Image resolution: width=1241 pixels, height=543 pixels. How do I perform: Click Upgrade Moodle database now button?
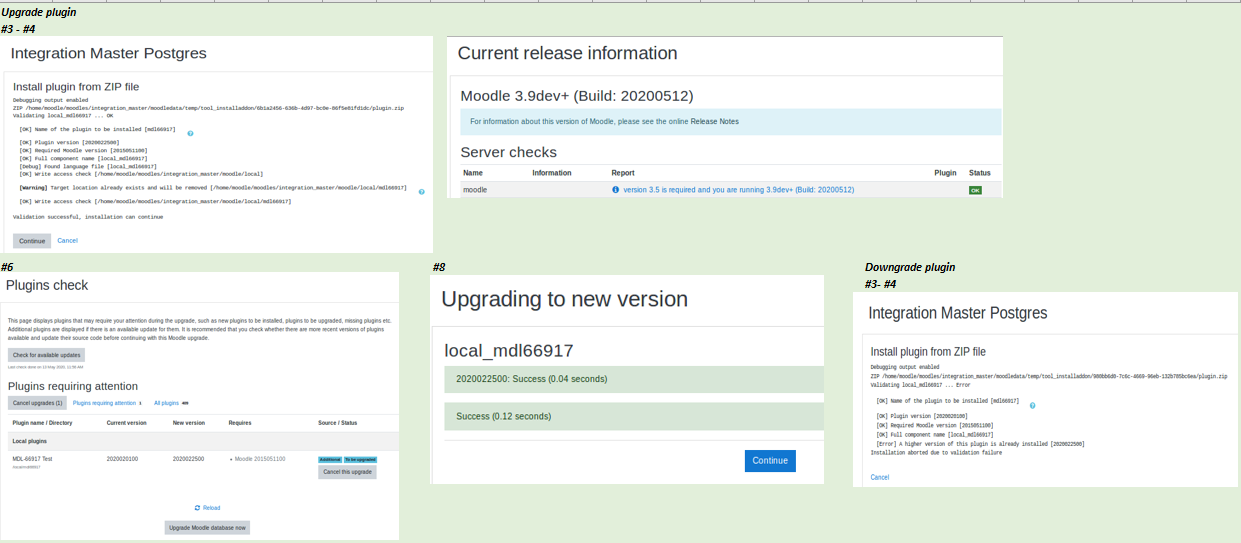pos(207,527)
